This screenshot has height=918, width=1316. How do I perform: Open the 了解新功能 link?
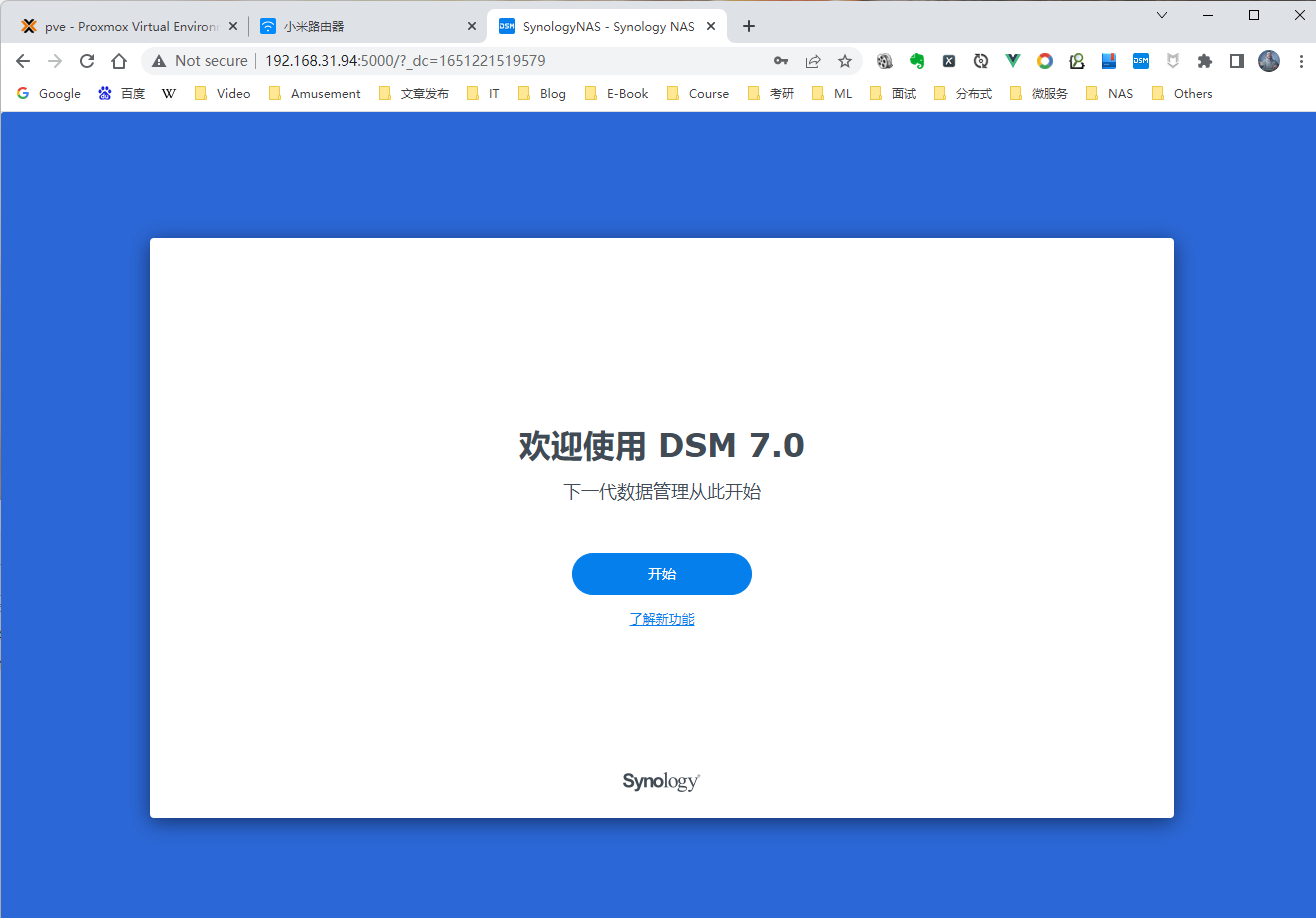[661, 619]
